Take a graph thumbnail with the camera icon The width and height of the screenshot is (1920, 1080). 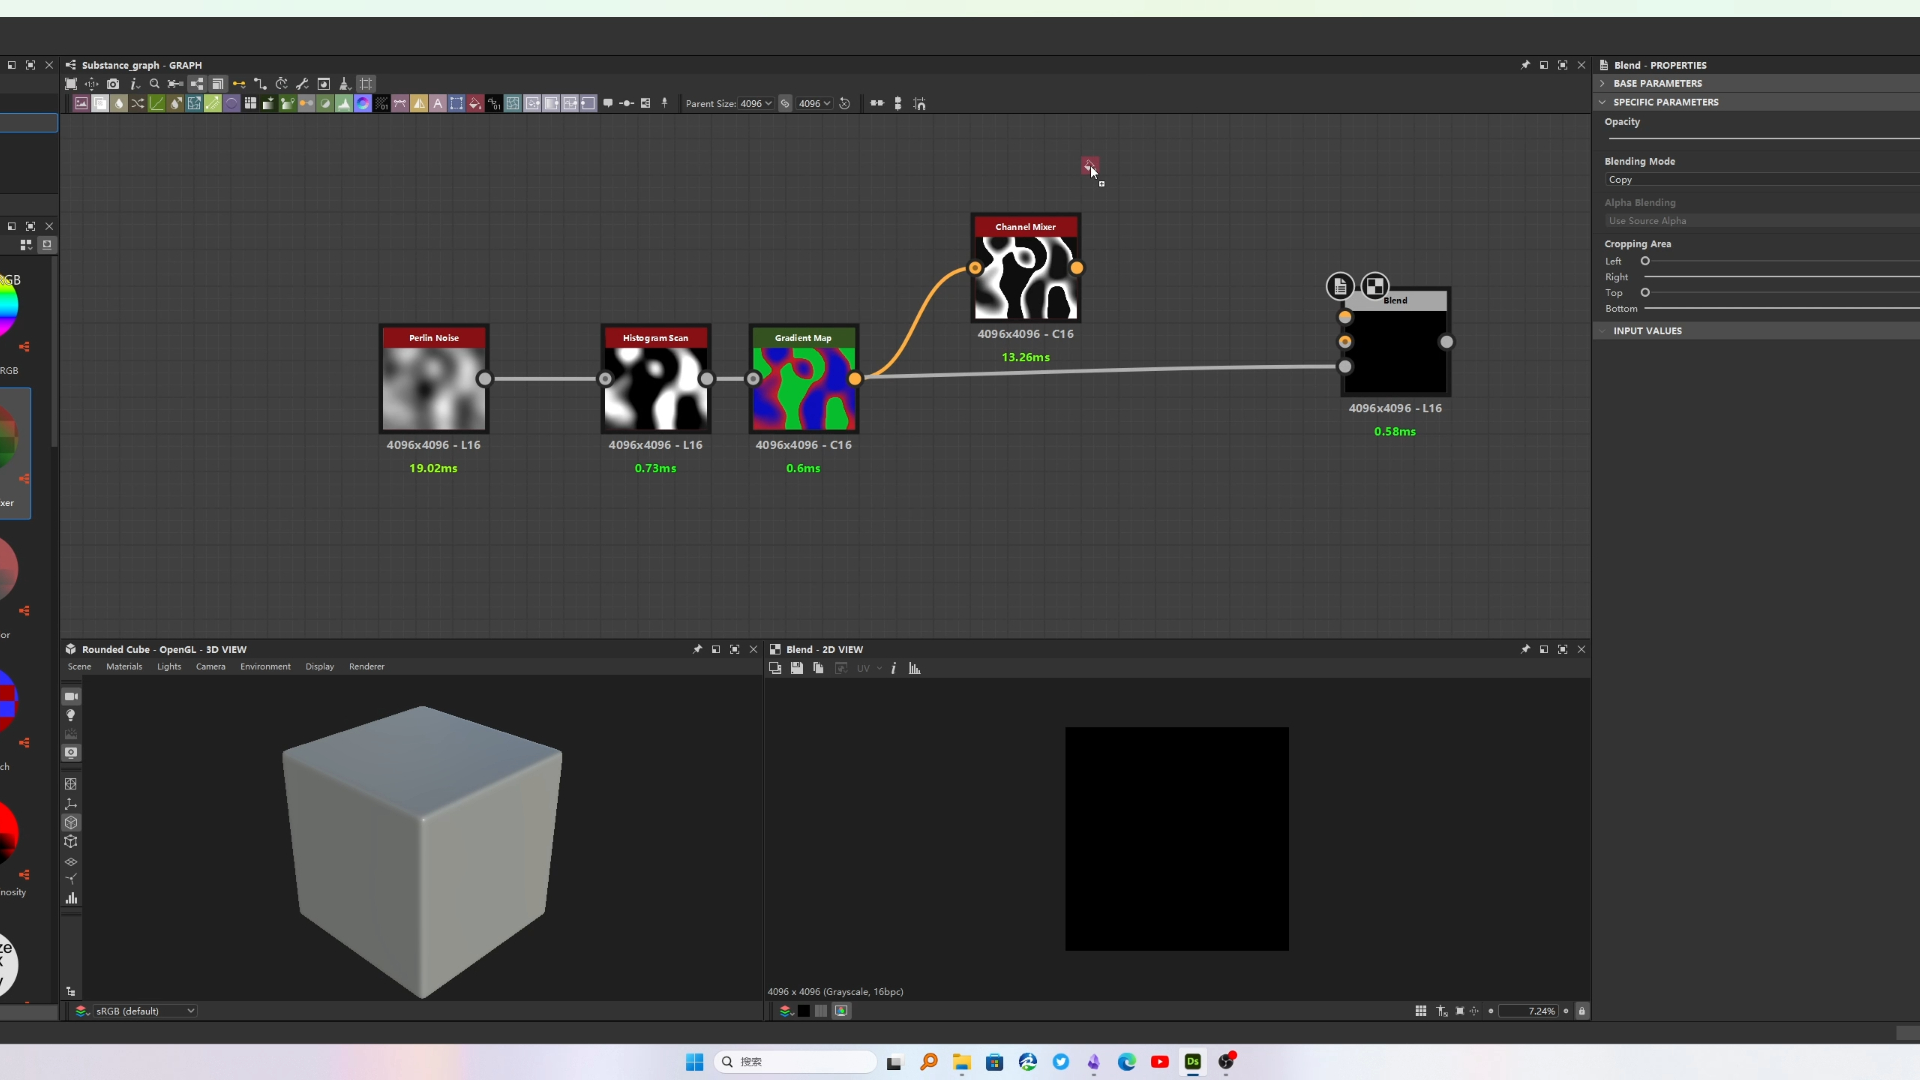tap(112, 83)
